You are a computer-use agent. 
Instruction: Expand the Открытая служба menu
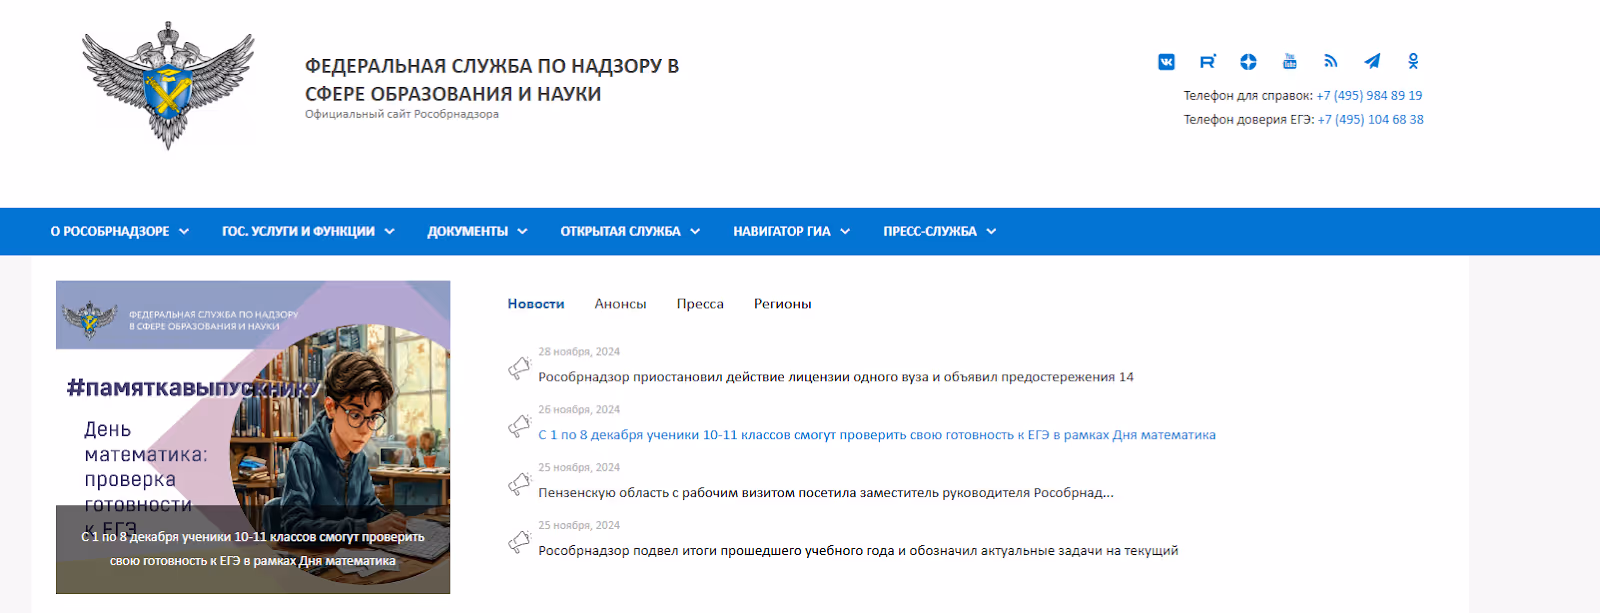click(x=630, y=231)
